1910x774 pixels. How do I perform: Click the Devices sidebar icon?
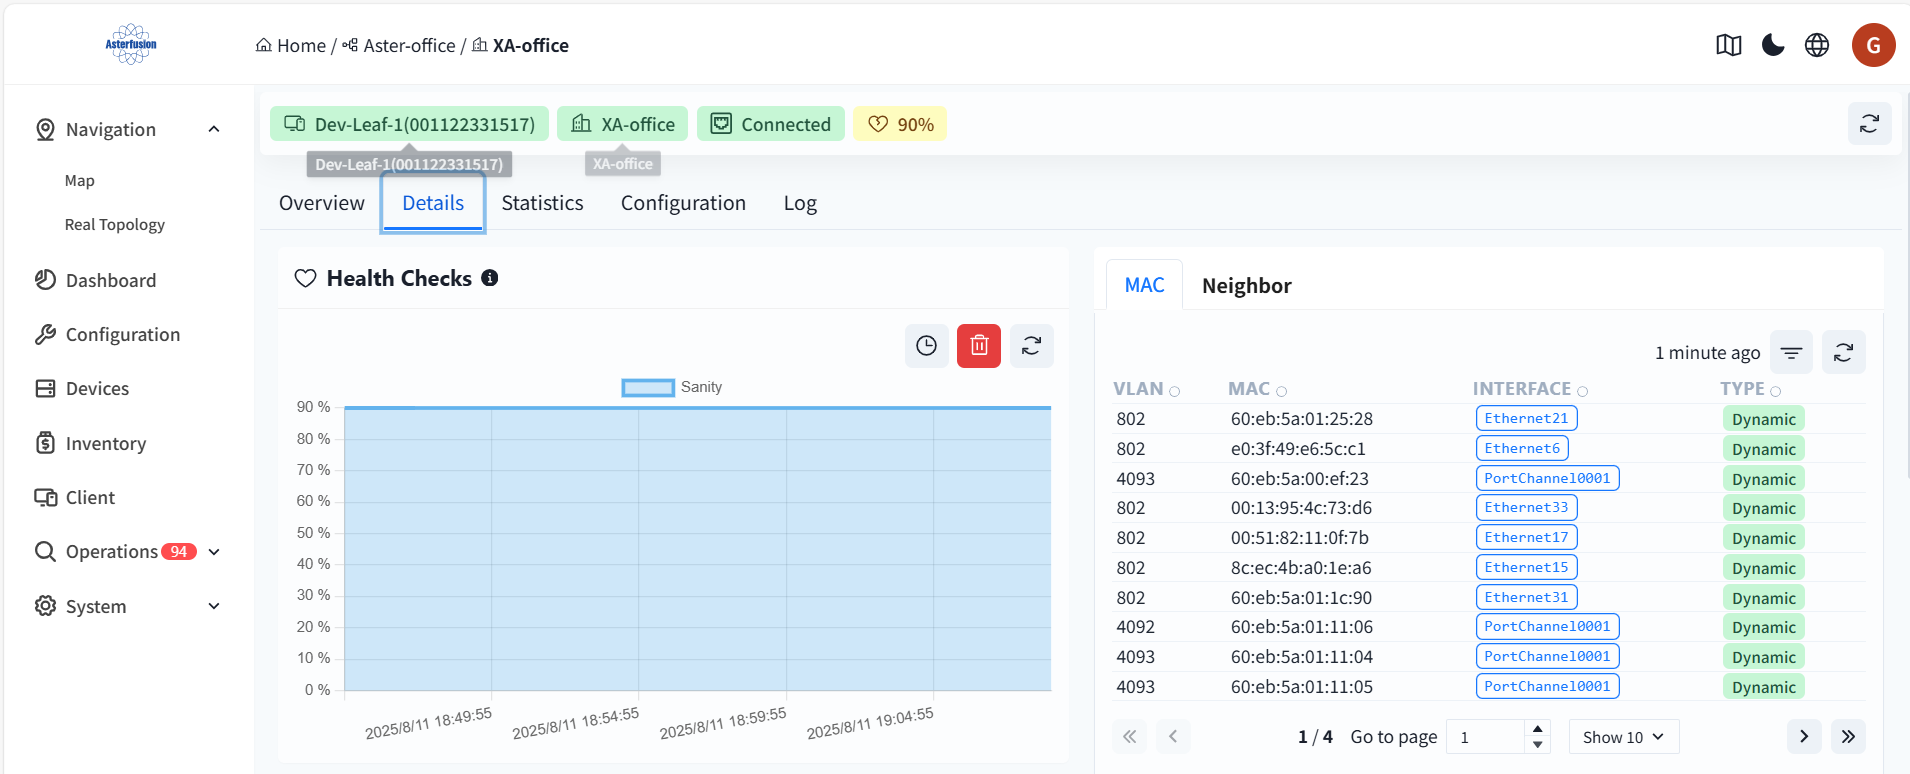point(45,389)
